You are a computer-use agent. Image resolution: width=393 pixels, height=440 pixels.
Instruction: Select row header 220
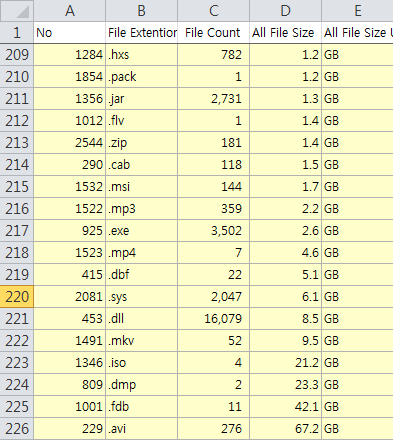pyautogui.click(x=17, y=296)
